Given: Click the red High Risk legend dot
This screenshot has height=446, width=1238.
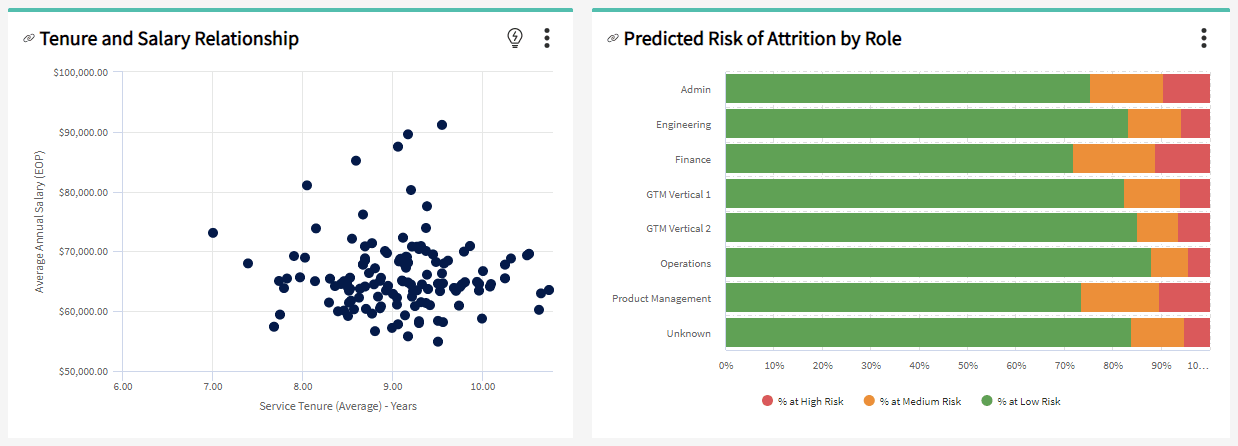Looking at the screenshot, I should coord(768,401).
